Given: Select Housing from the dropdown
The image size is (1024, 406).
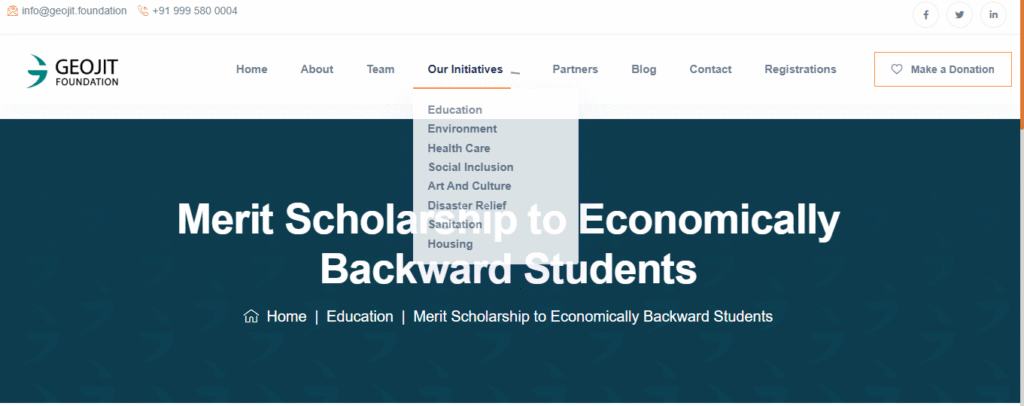Looking at the screenshot, I should (x=450, y=244).
